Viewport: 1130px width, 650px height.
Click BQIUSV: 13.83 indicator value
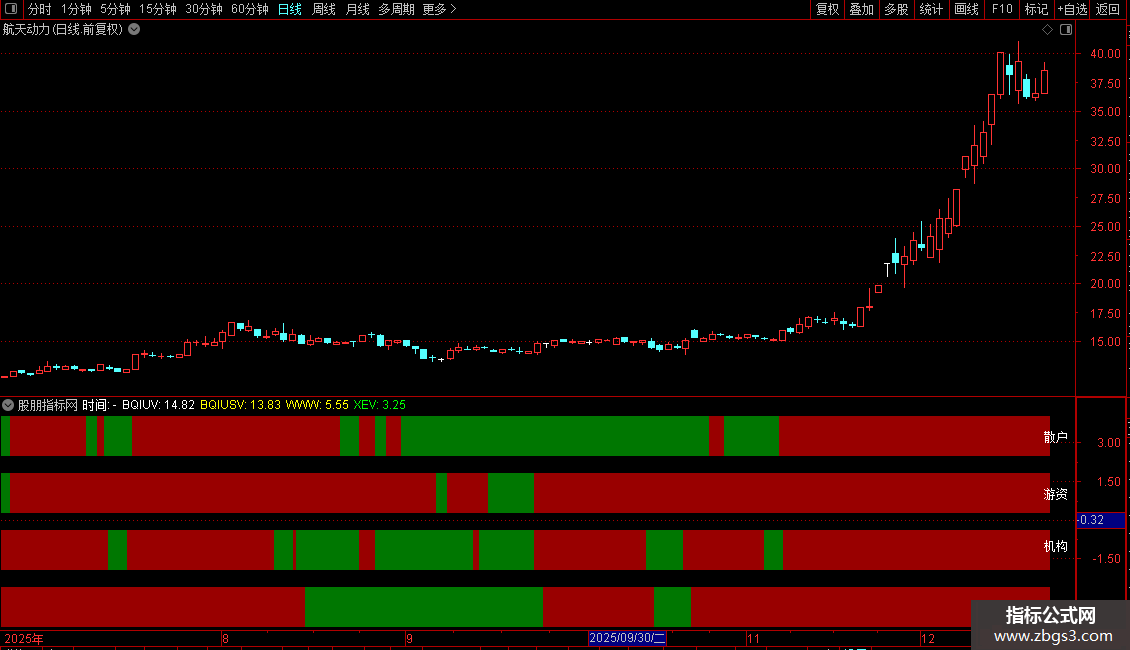pos(240,405)
